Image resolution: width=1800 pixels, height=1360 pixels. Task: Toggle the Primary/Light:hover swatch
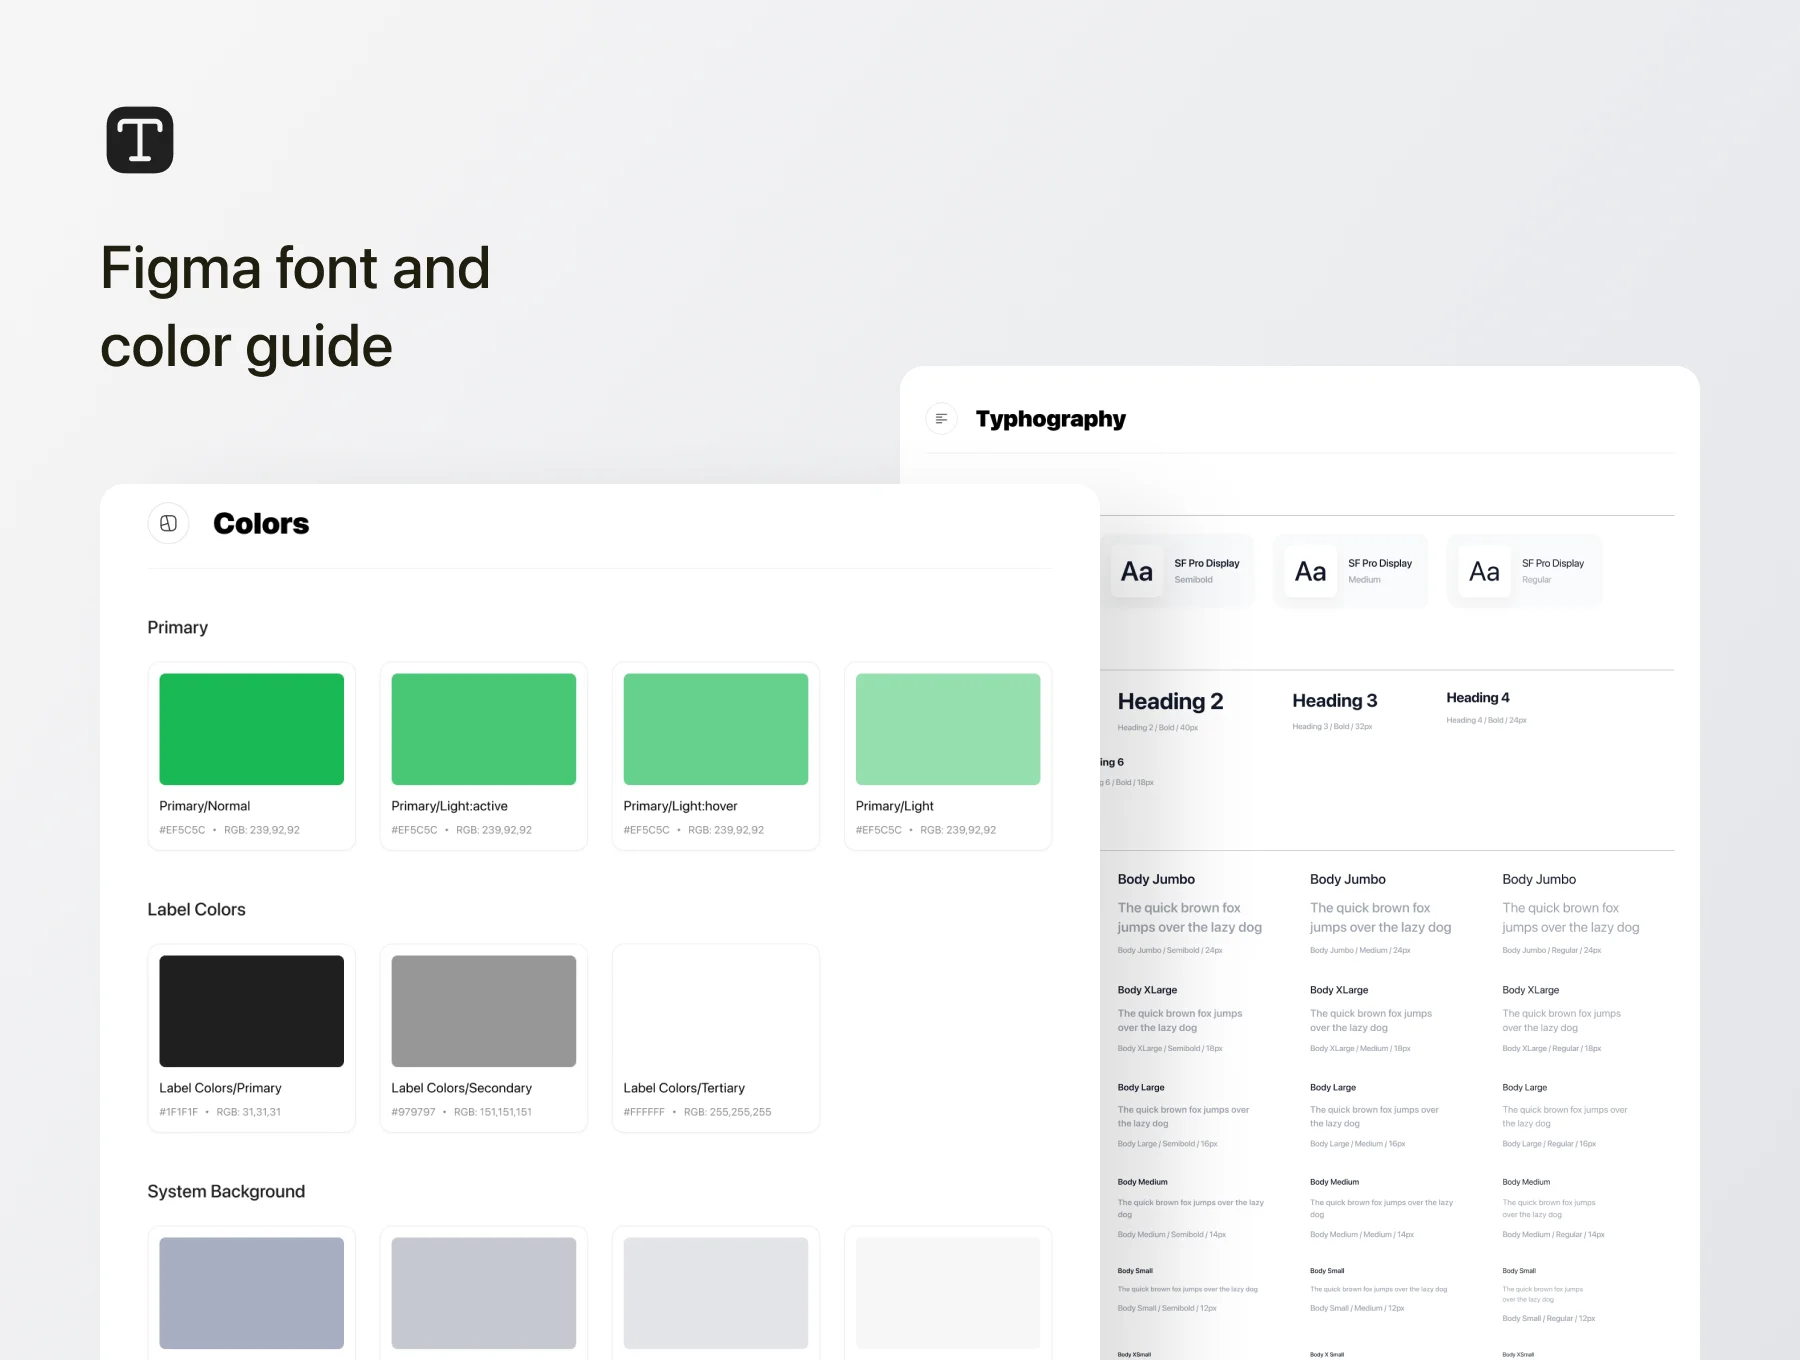715,728
